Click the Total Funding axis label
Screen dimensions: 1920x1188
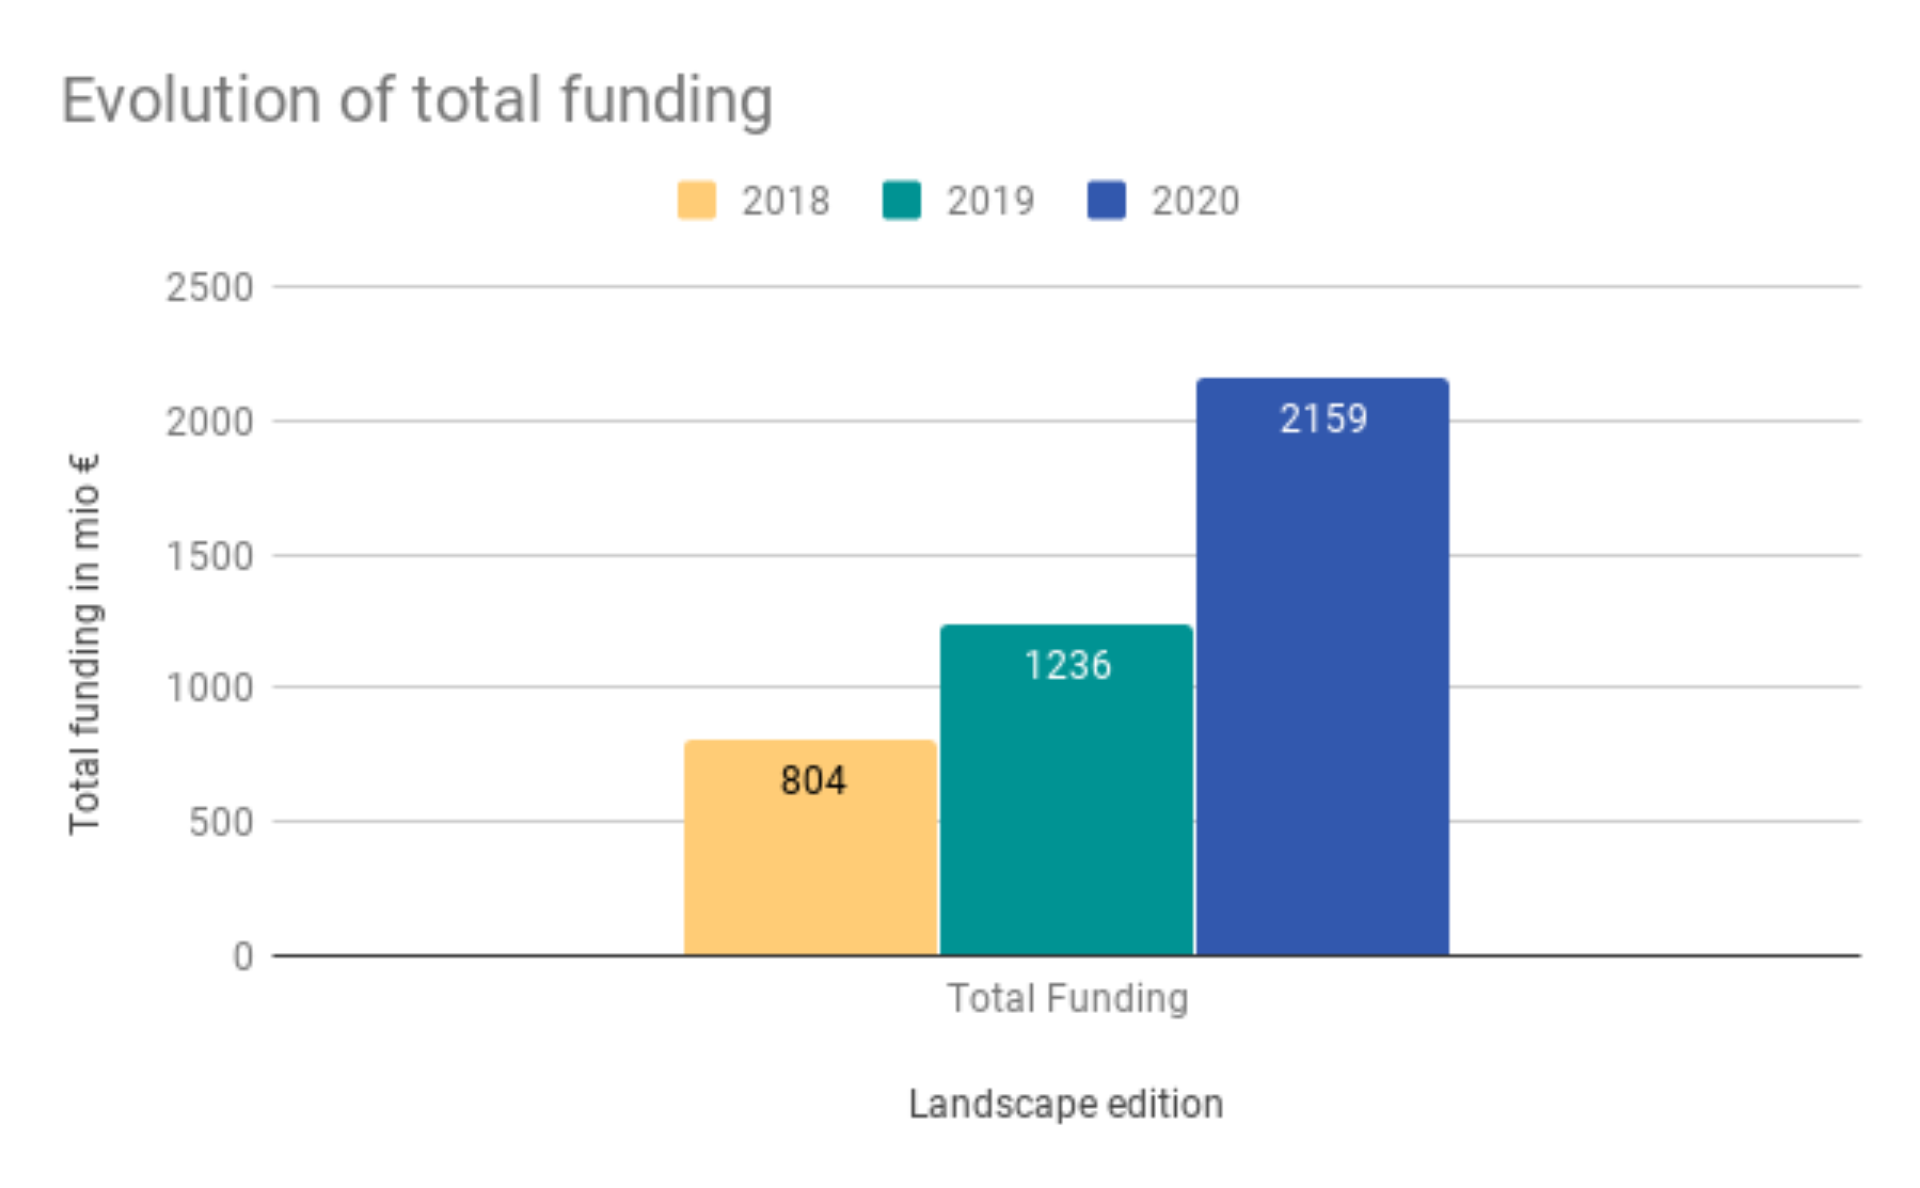(1068, 997)
